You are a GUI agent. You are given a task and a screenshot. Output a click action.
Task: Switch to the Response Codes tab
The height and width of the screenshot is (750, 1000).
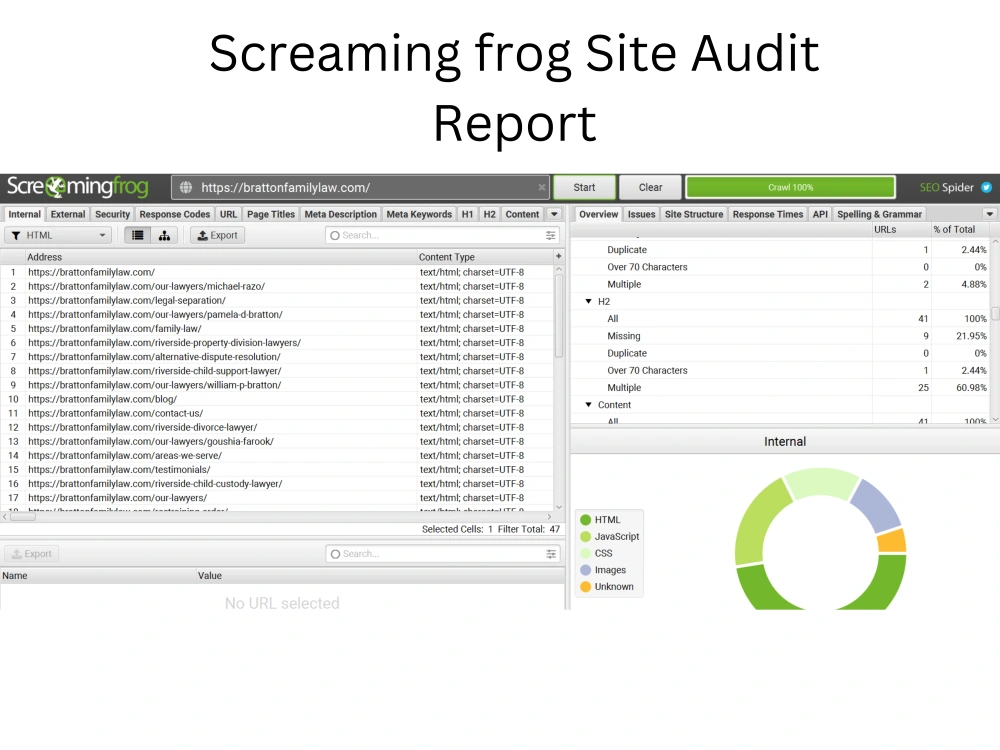pos(175,214)
